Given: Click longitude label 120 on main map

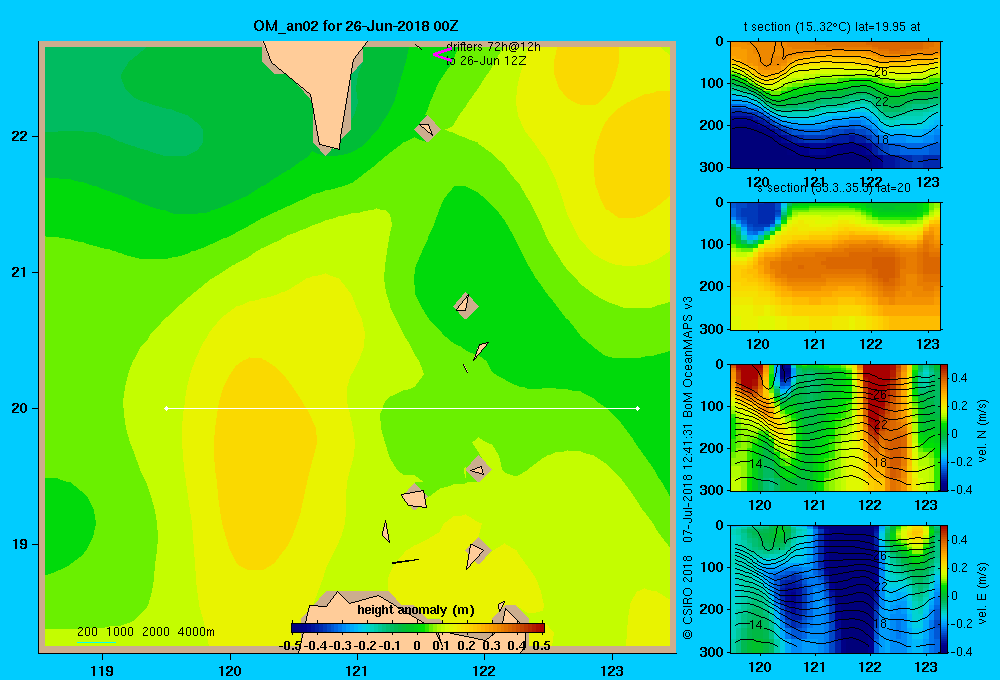Looking at the screenshot, I should pos(230,670).
